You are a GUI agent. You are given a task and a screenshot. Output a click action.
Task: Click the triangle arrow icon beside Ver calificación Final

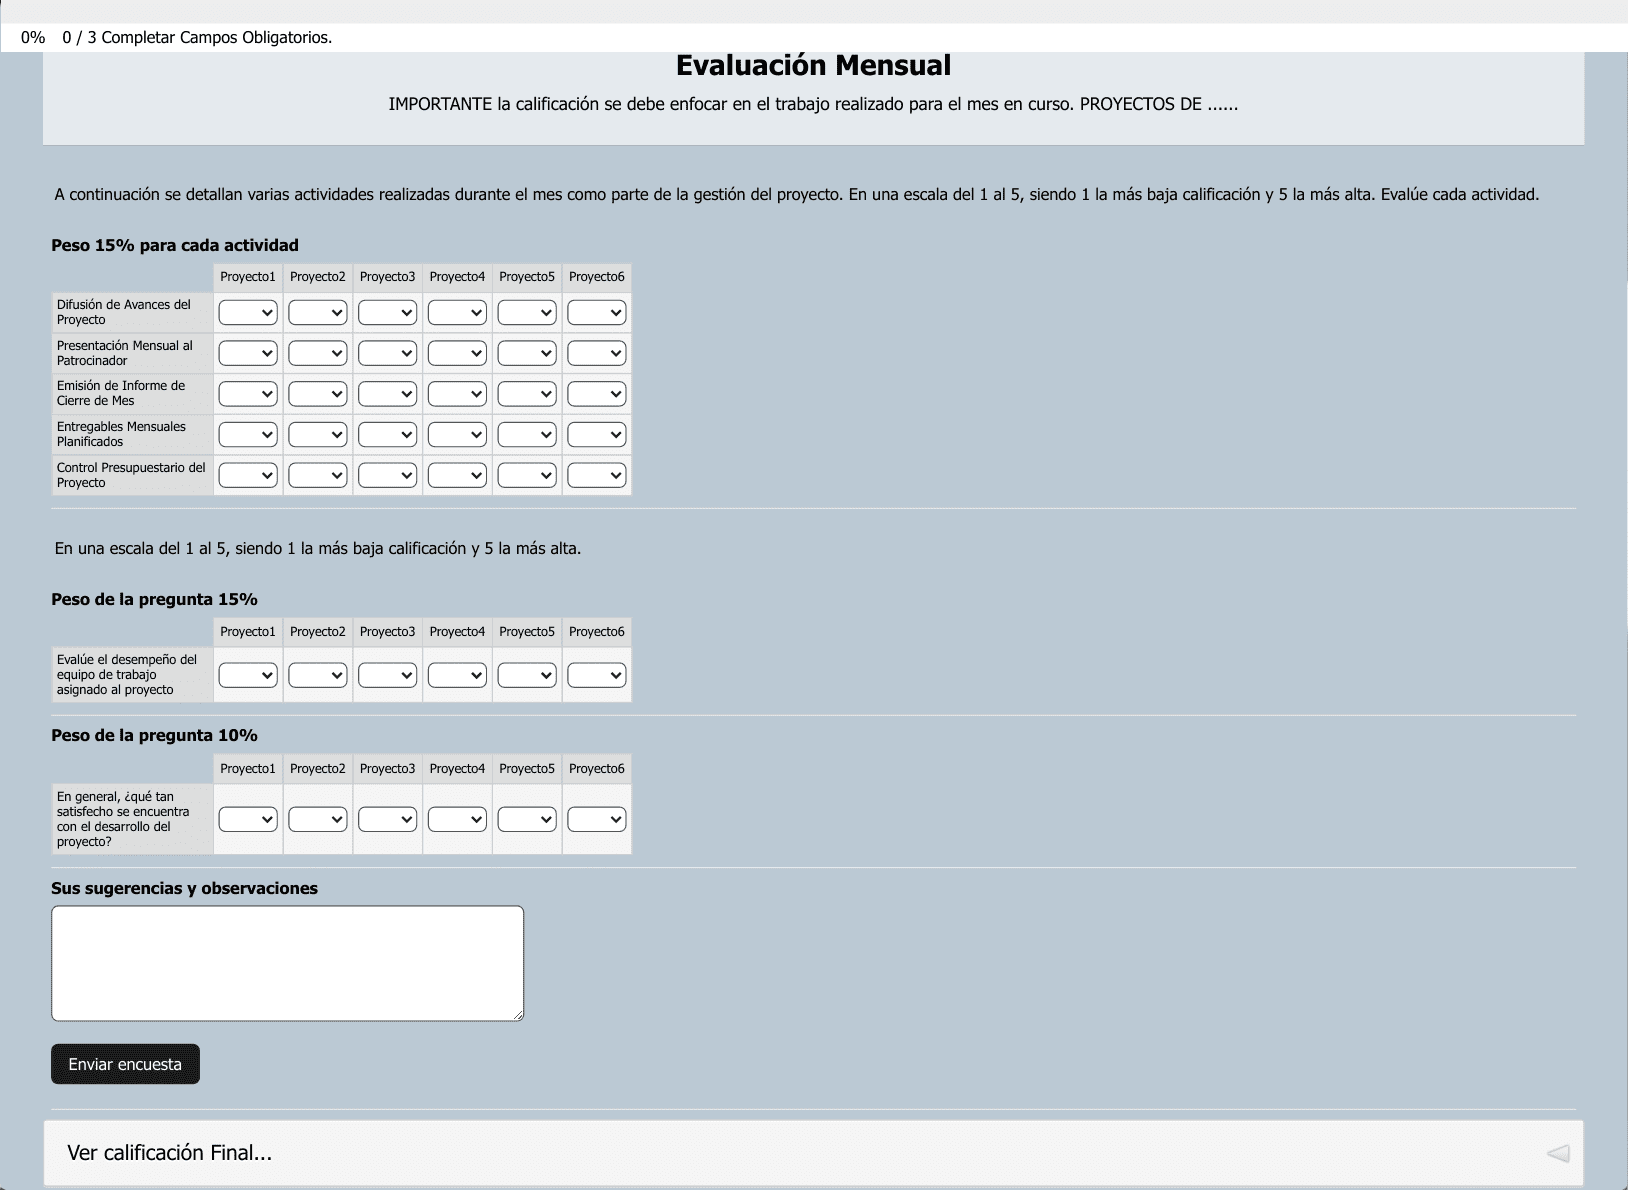1558,1153
